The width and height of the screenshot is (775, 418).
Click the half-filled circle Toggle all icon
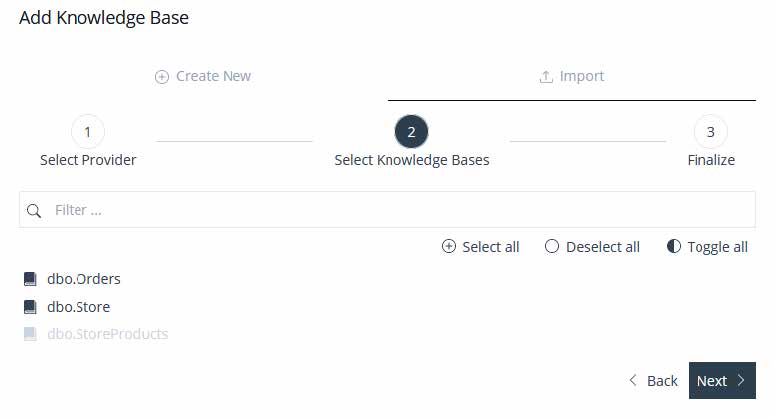[x=674, y=246]
